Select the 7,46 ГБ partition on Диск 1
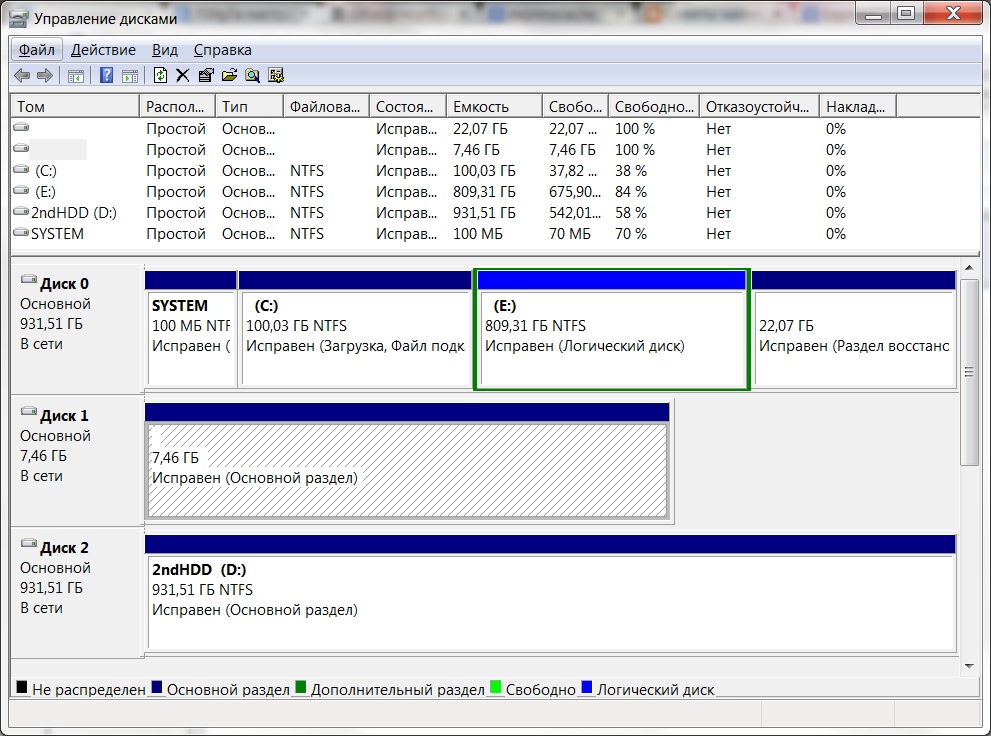 point(407,469)
